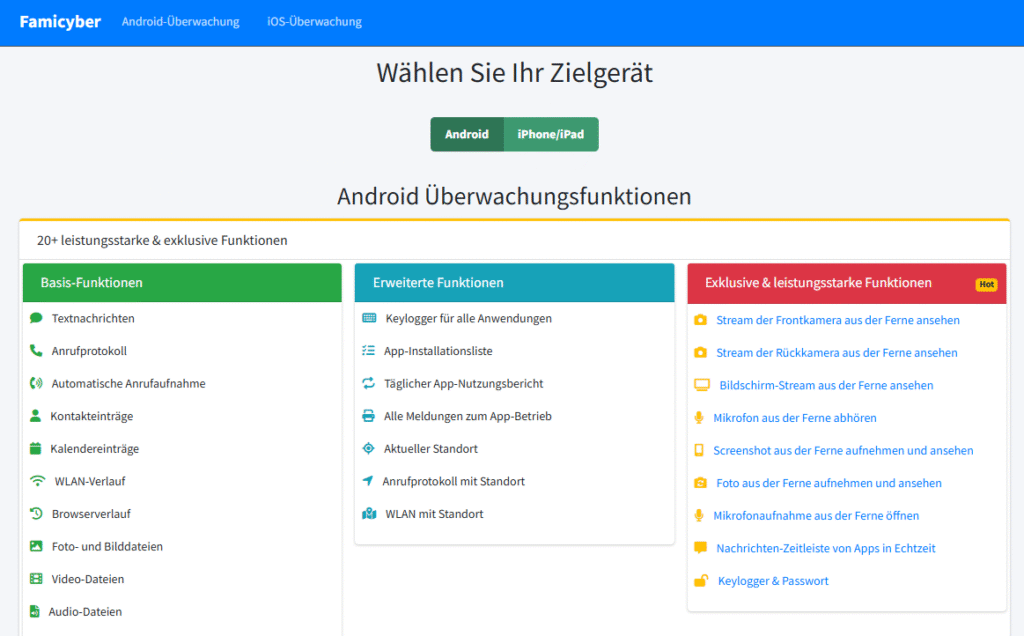
Task: Click the App-Installationsliste text
Action: [x=438, y=351]
